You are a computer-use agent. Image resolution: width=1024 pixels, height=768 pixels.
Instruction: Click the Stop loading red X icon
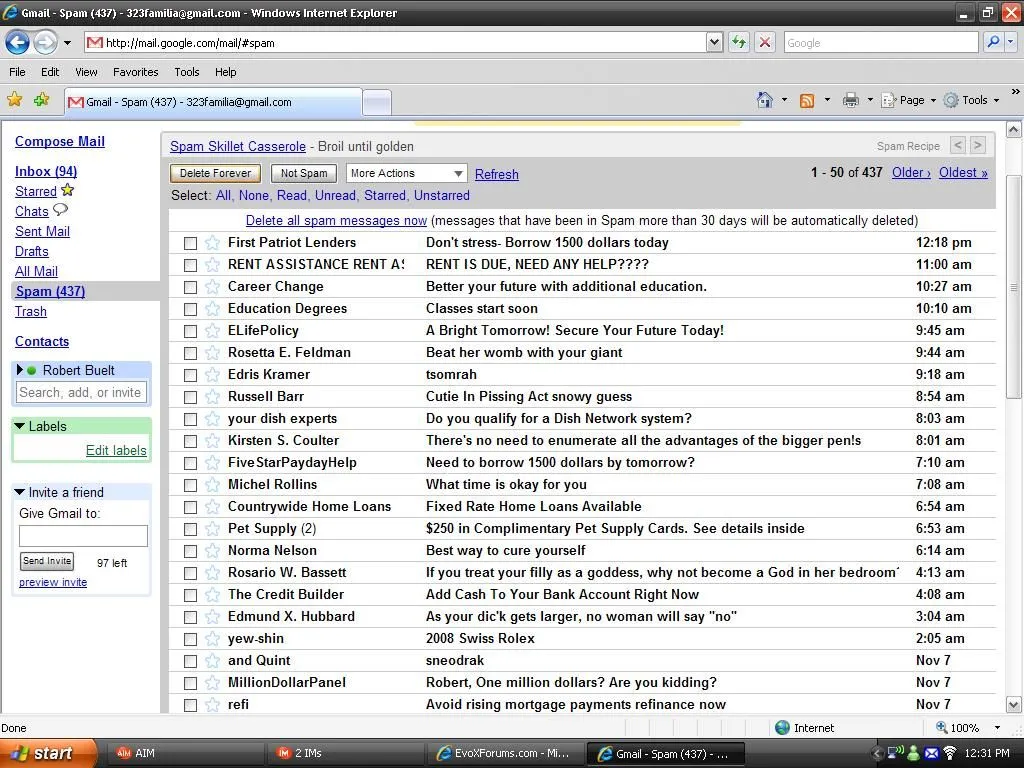(765, 42)
